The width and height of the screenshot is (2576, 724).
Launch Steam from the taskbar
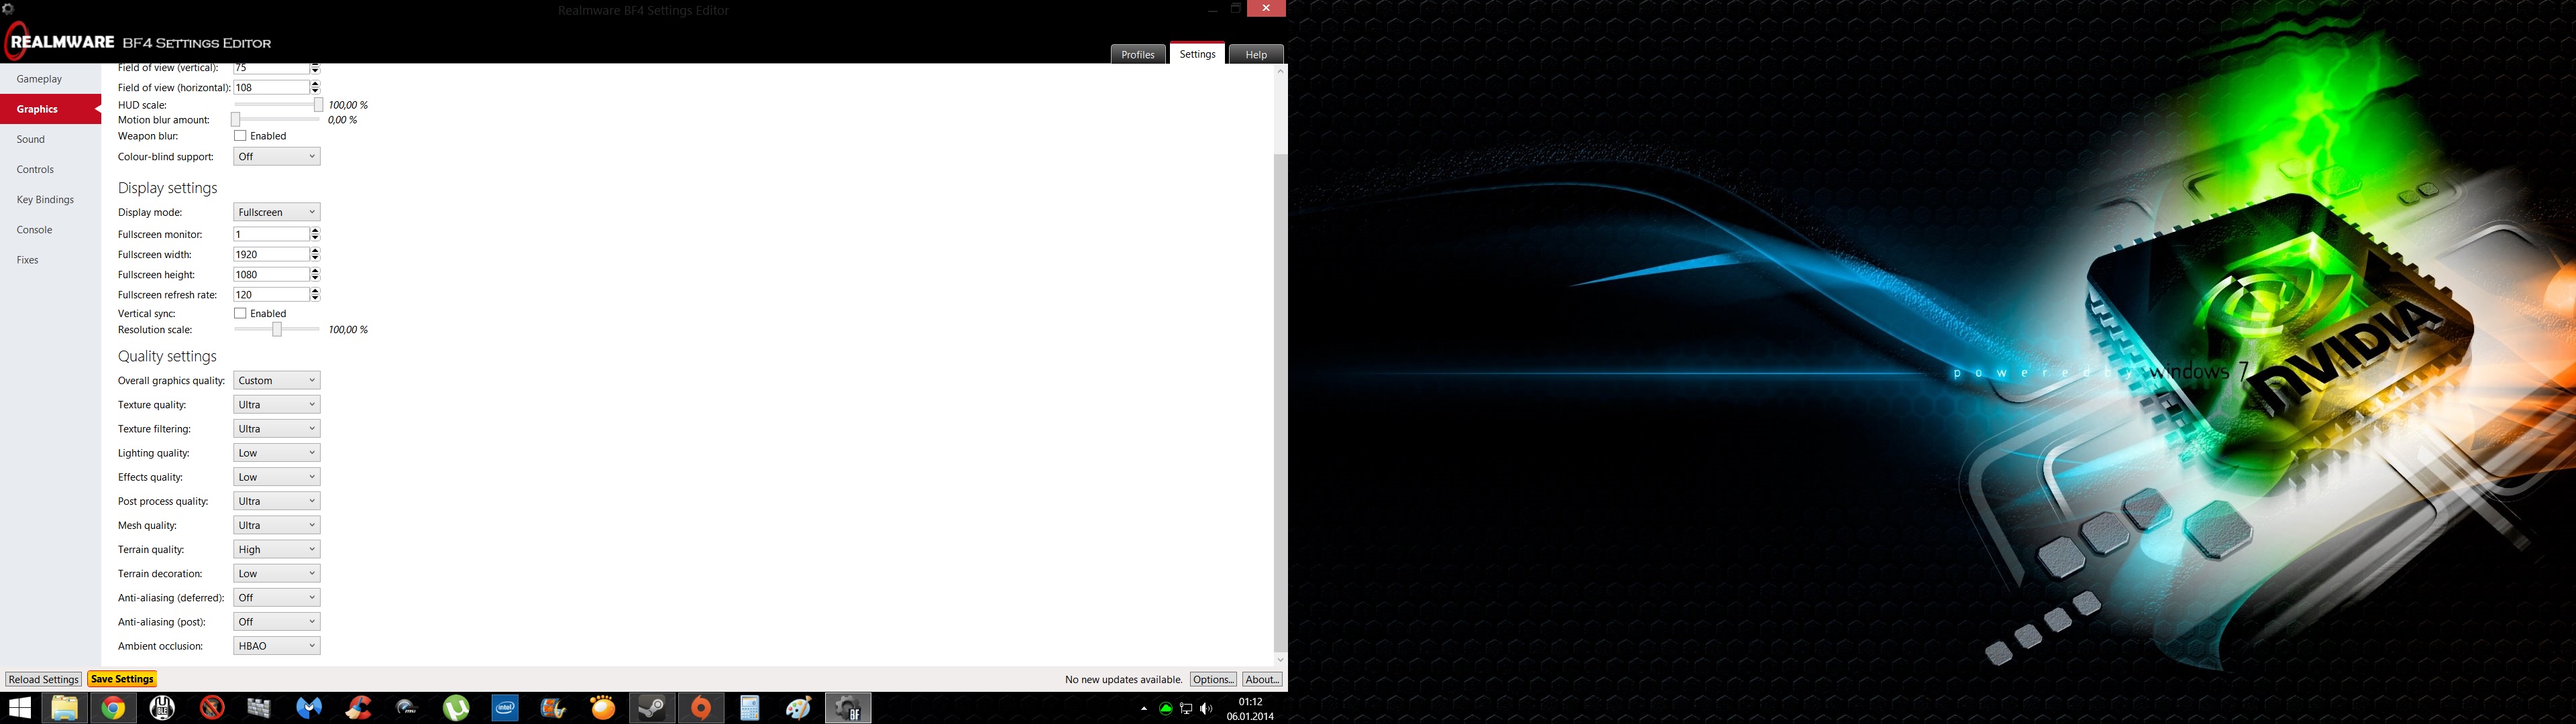tap(652, 708)
